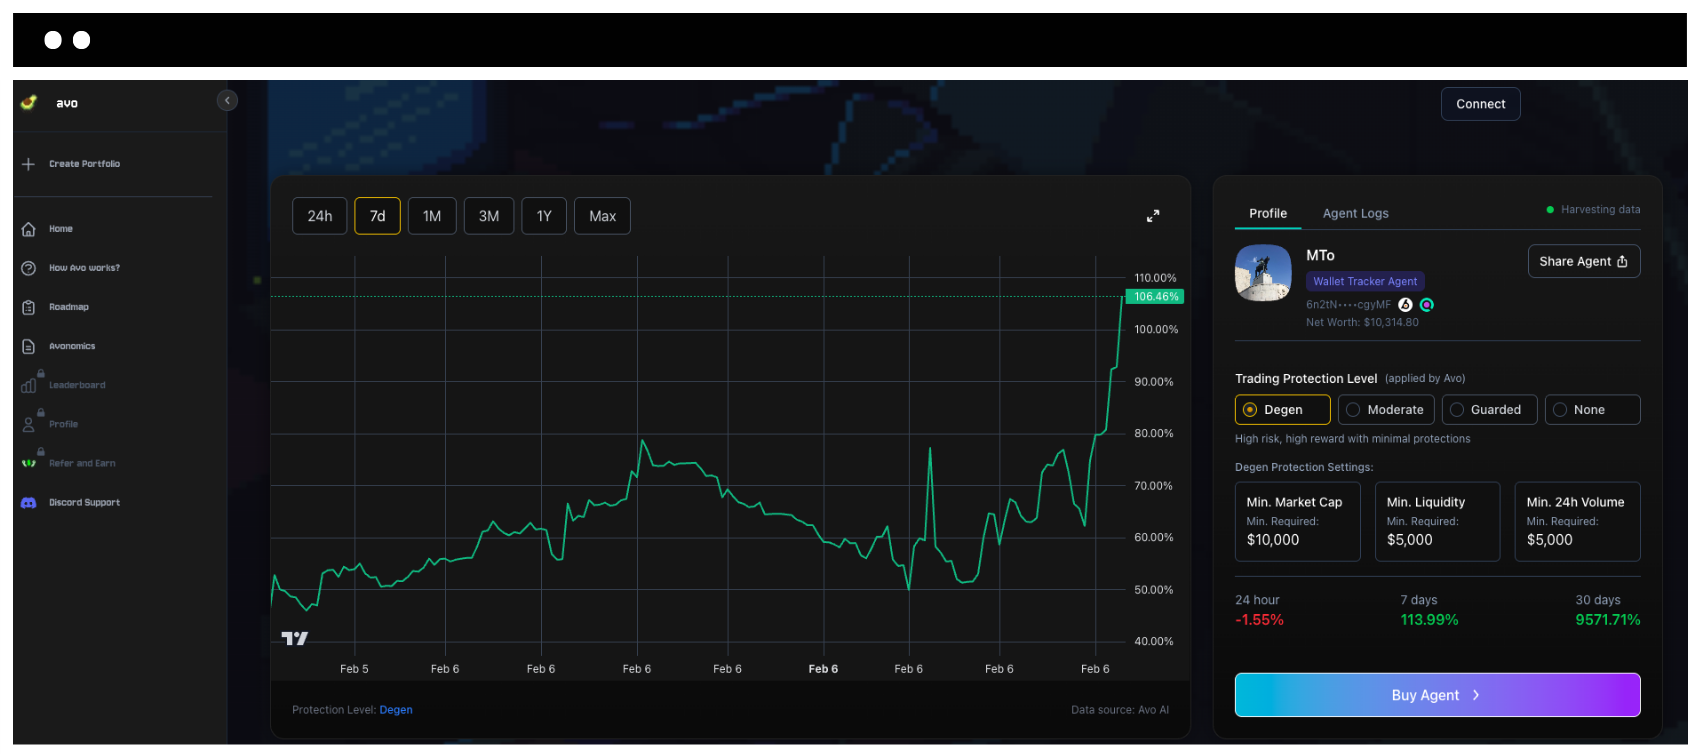
Task: Click the 24 hour -1.55% value
Action: [1259, 620]
